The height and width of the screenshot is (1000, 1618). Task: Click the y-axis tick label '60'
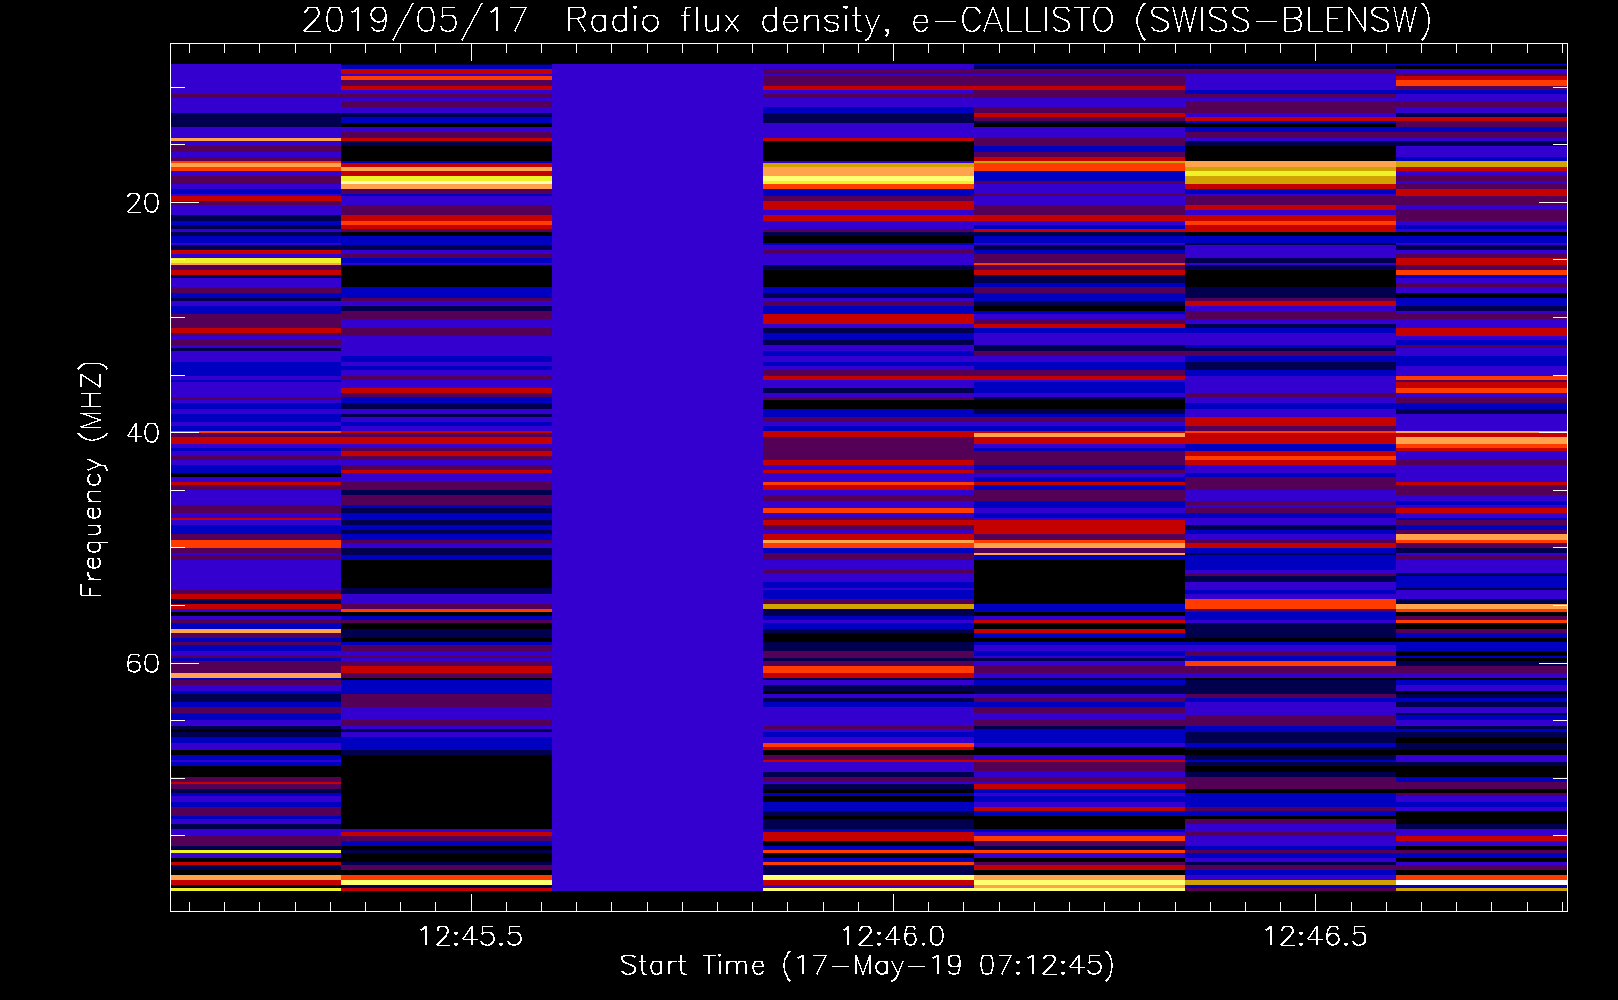click(142, 664)
